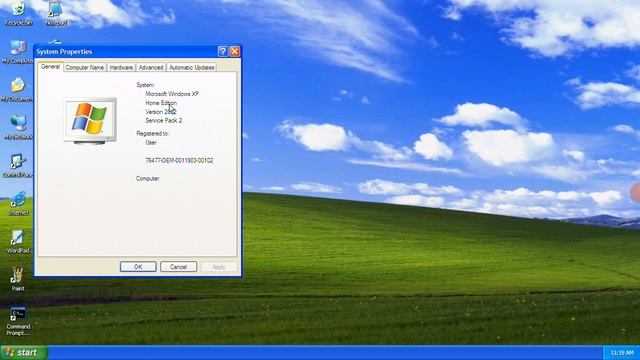Switch to the Computer Name tab

point(84,68)
